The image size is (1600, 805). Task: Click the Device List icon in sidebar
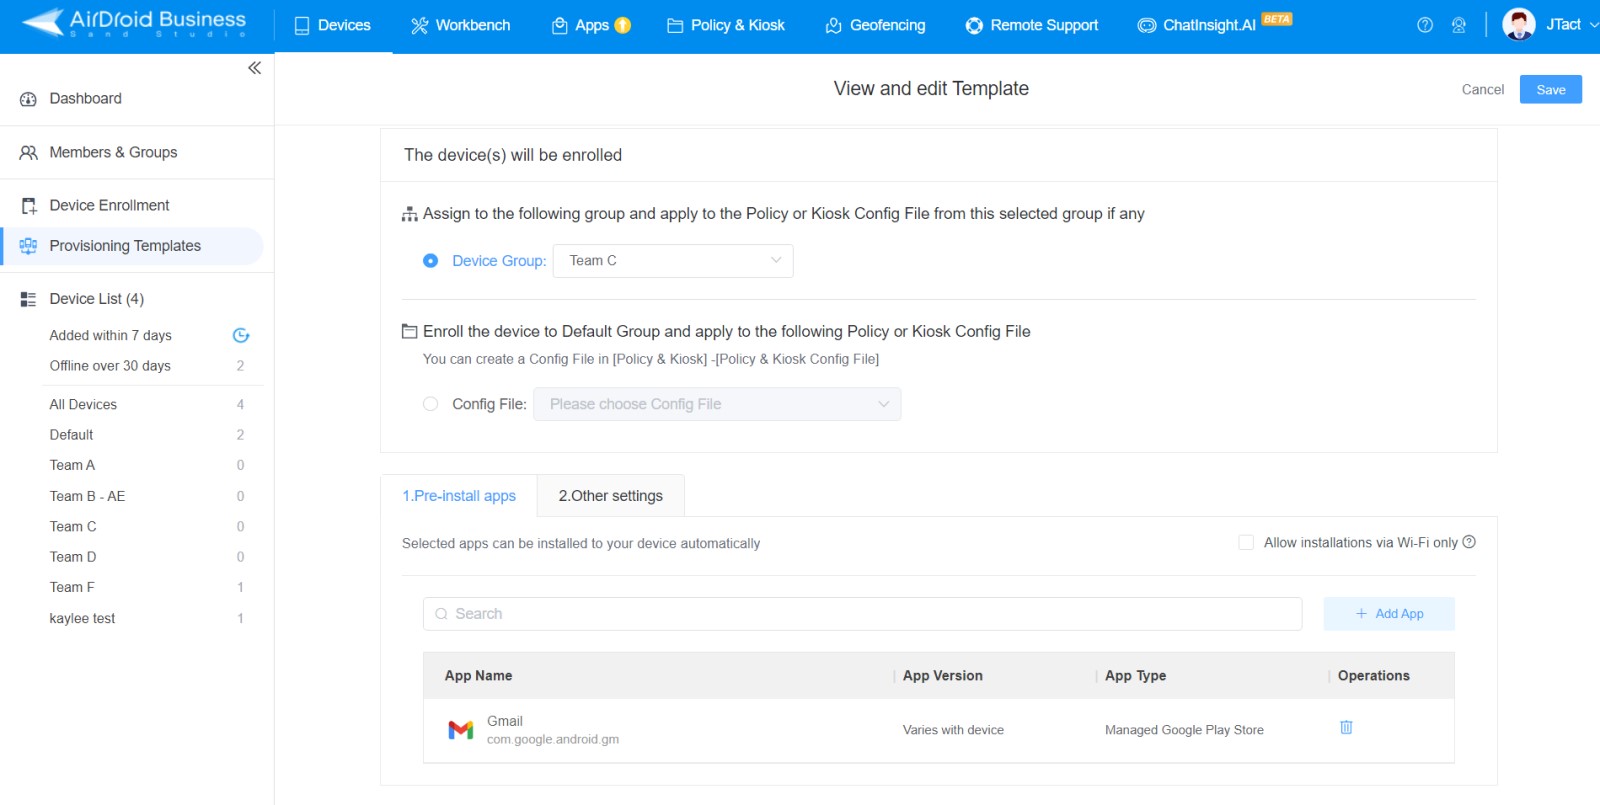[x=28, y=299]
